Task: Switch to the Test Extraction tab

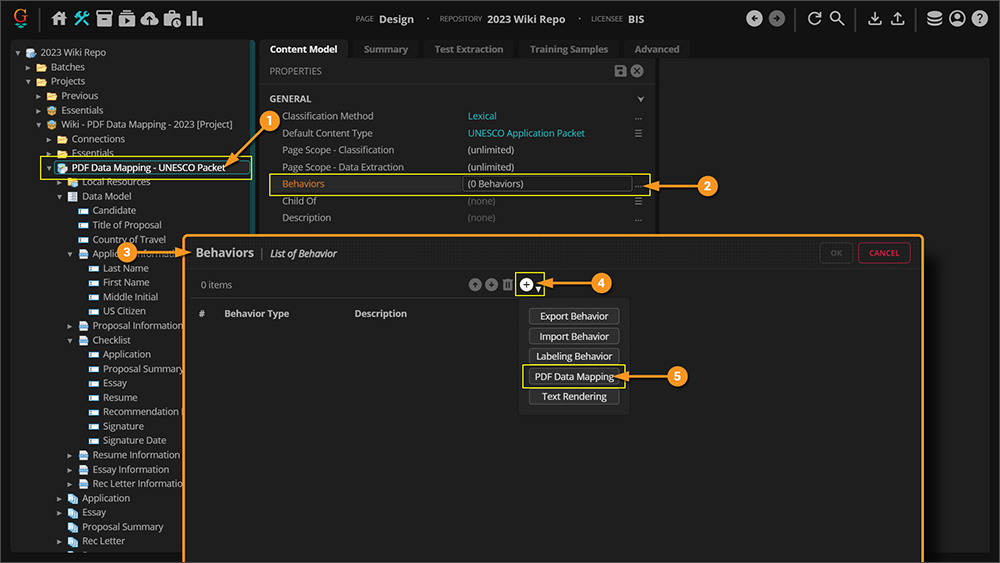Action: pyautogui.click(x=468, y=49)
